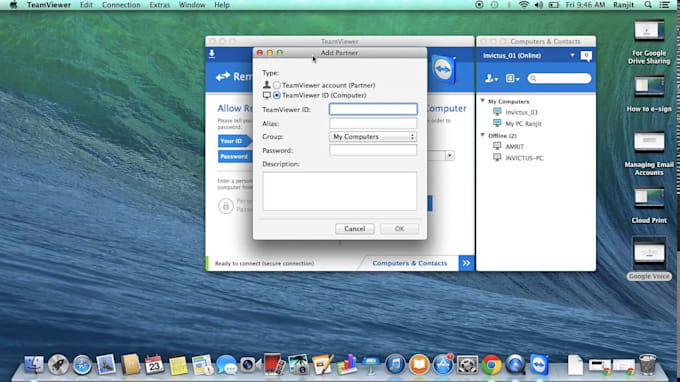Open Messages from the Dock
This screenshot has width=680, height=382.
(226, 365)
